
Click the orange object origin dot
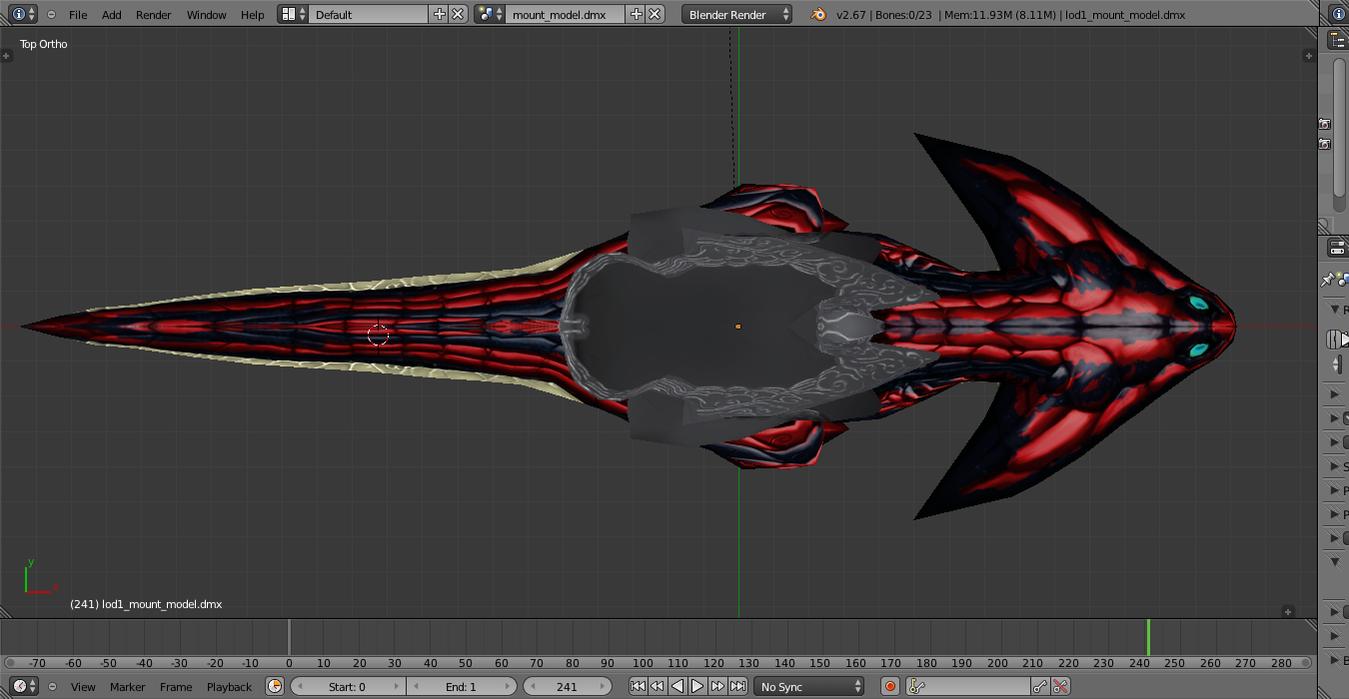pyautogui.click(x=738, y=326)
